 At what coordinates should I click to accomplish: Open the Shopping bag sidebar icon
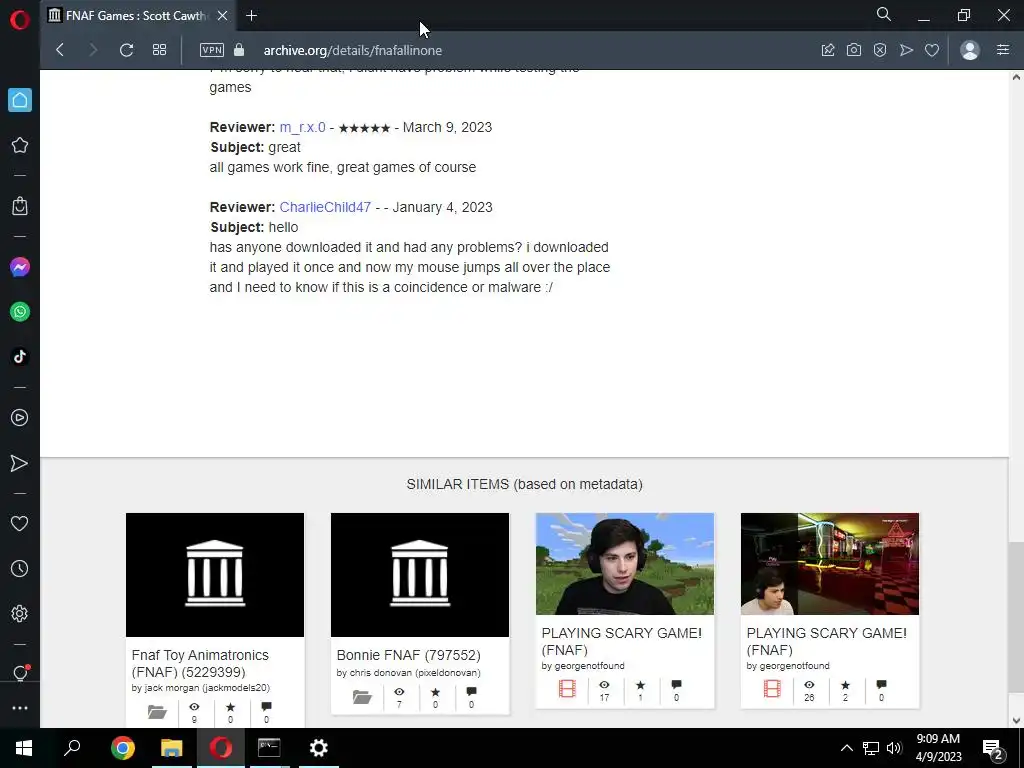click(20, 206)
